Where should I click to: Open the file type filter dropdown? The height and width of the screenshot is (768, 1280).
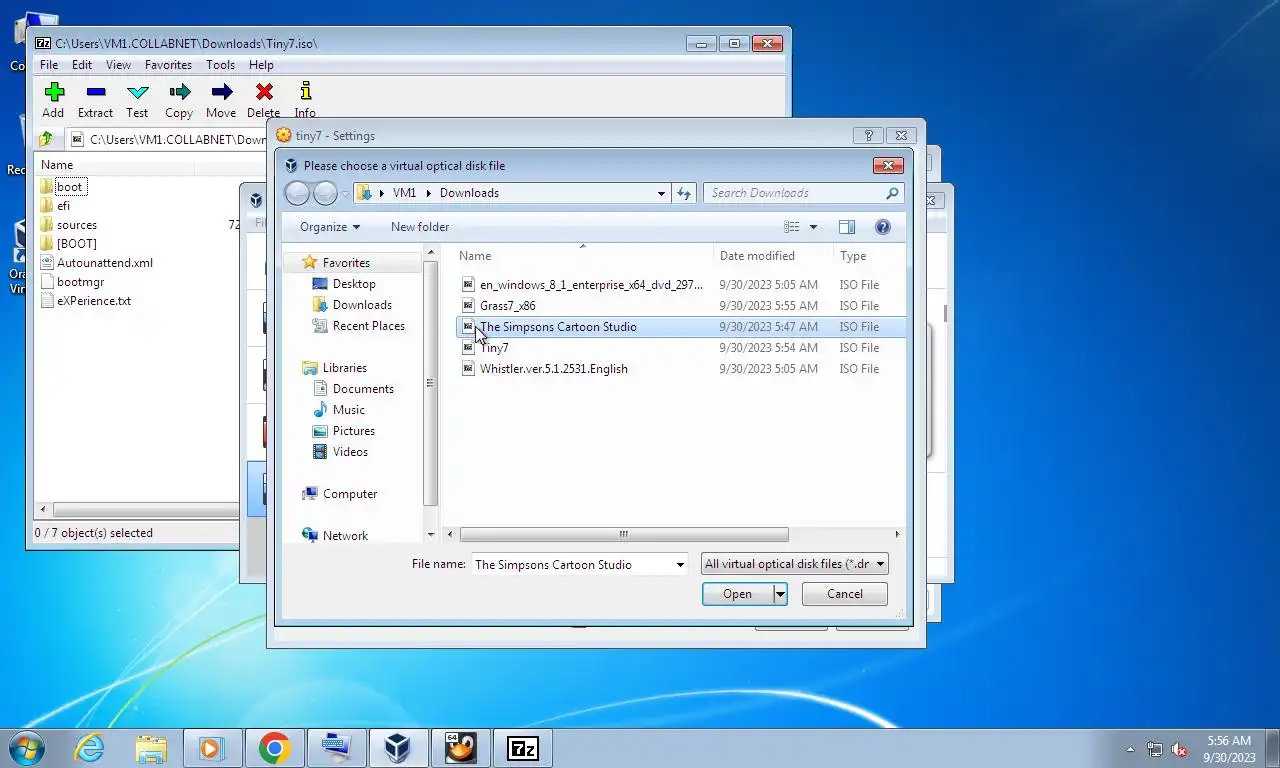pos(795,564)
